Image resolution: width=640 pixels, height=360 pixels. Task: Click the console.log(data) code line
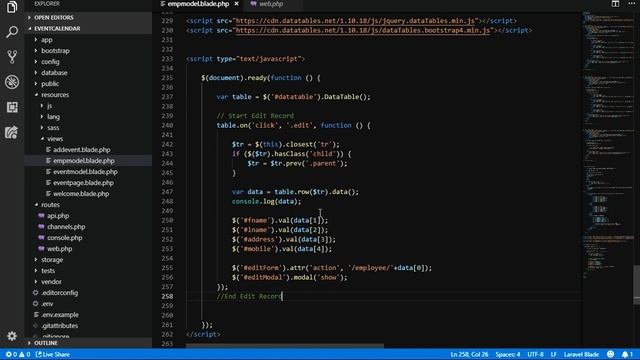(266, 202)
